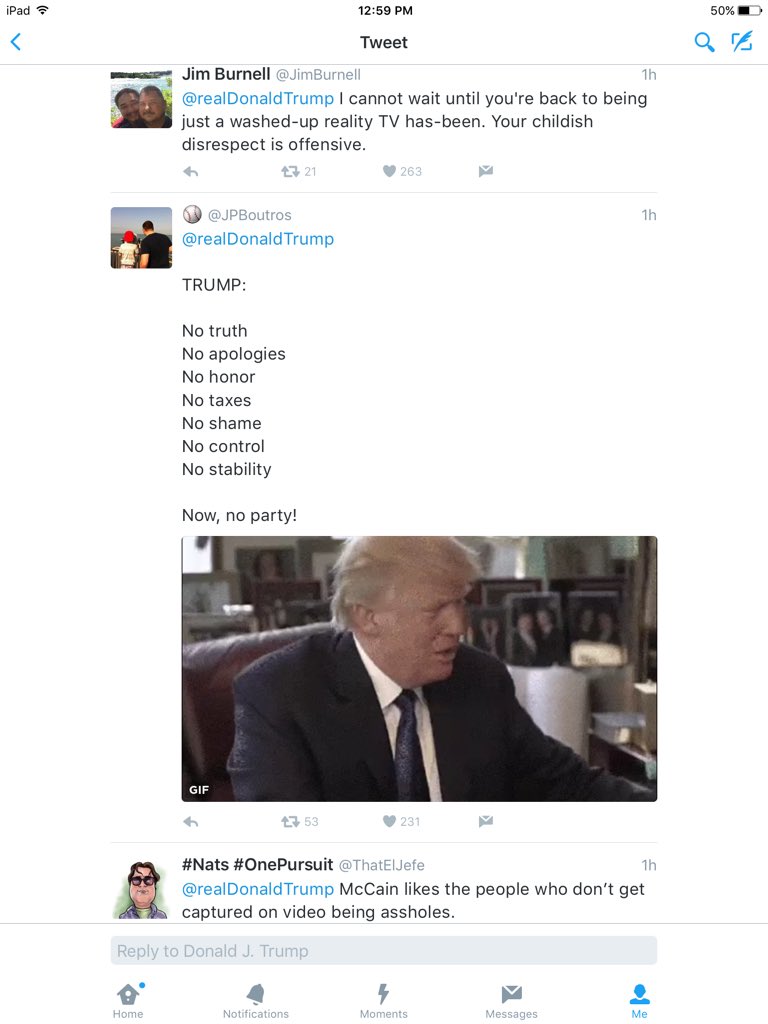This screenshot has width=768, height=1024.
Task: Reply to the @JPBoutros tweet
Action: [x=191, y=822]
